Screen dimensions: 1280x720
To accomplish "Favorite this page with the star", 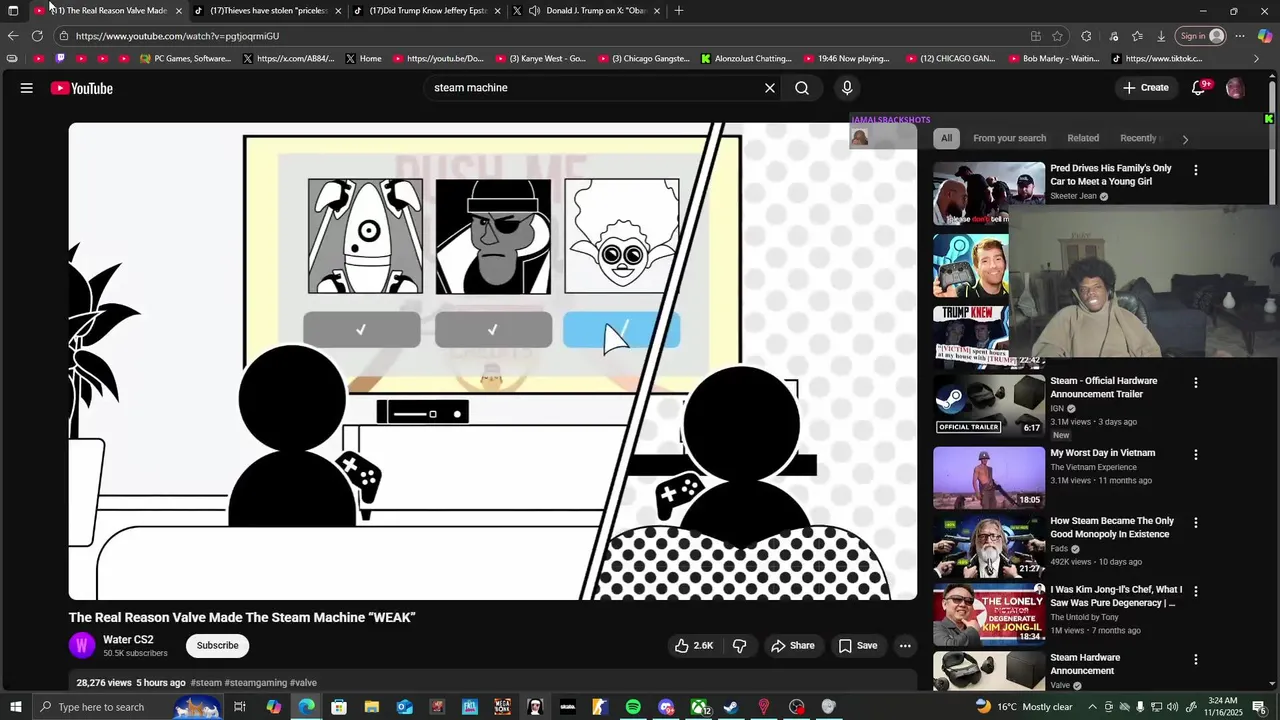I will [1057, 36].
